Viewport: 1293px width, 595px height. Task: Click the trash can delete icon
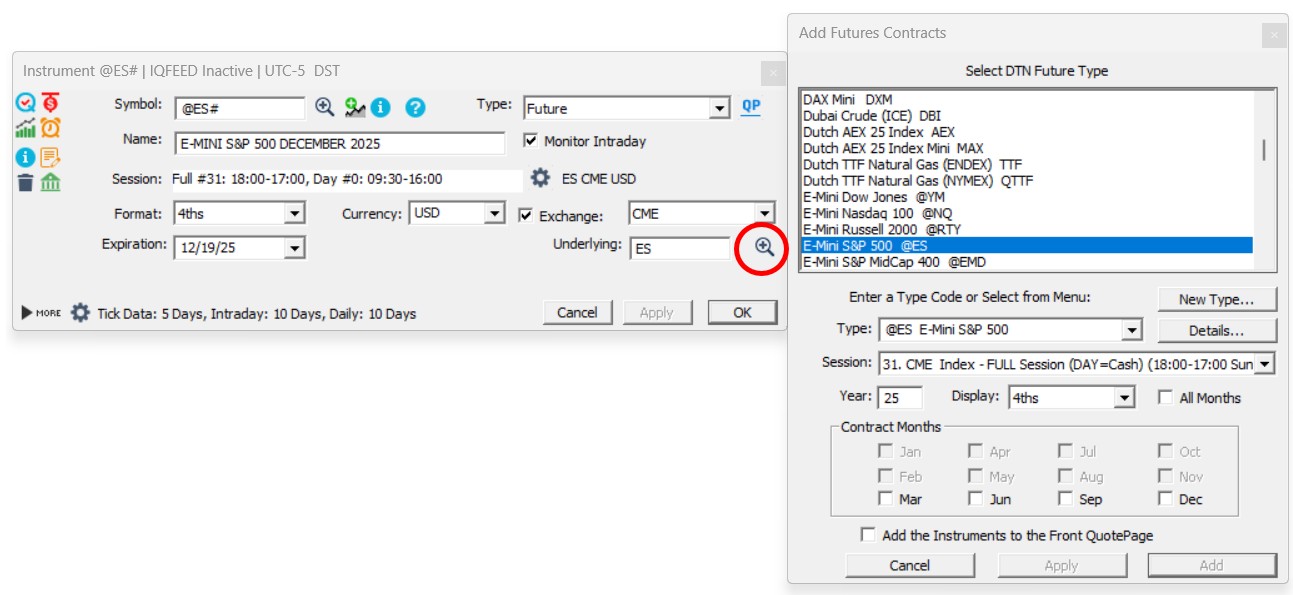pyautogui.click(x=25, y=182)
